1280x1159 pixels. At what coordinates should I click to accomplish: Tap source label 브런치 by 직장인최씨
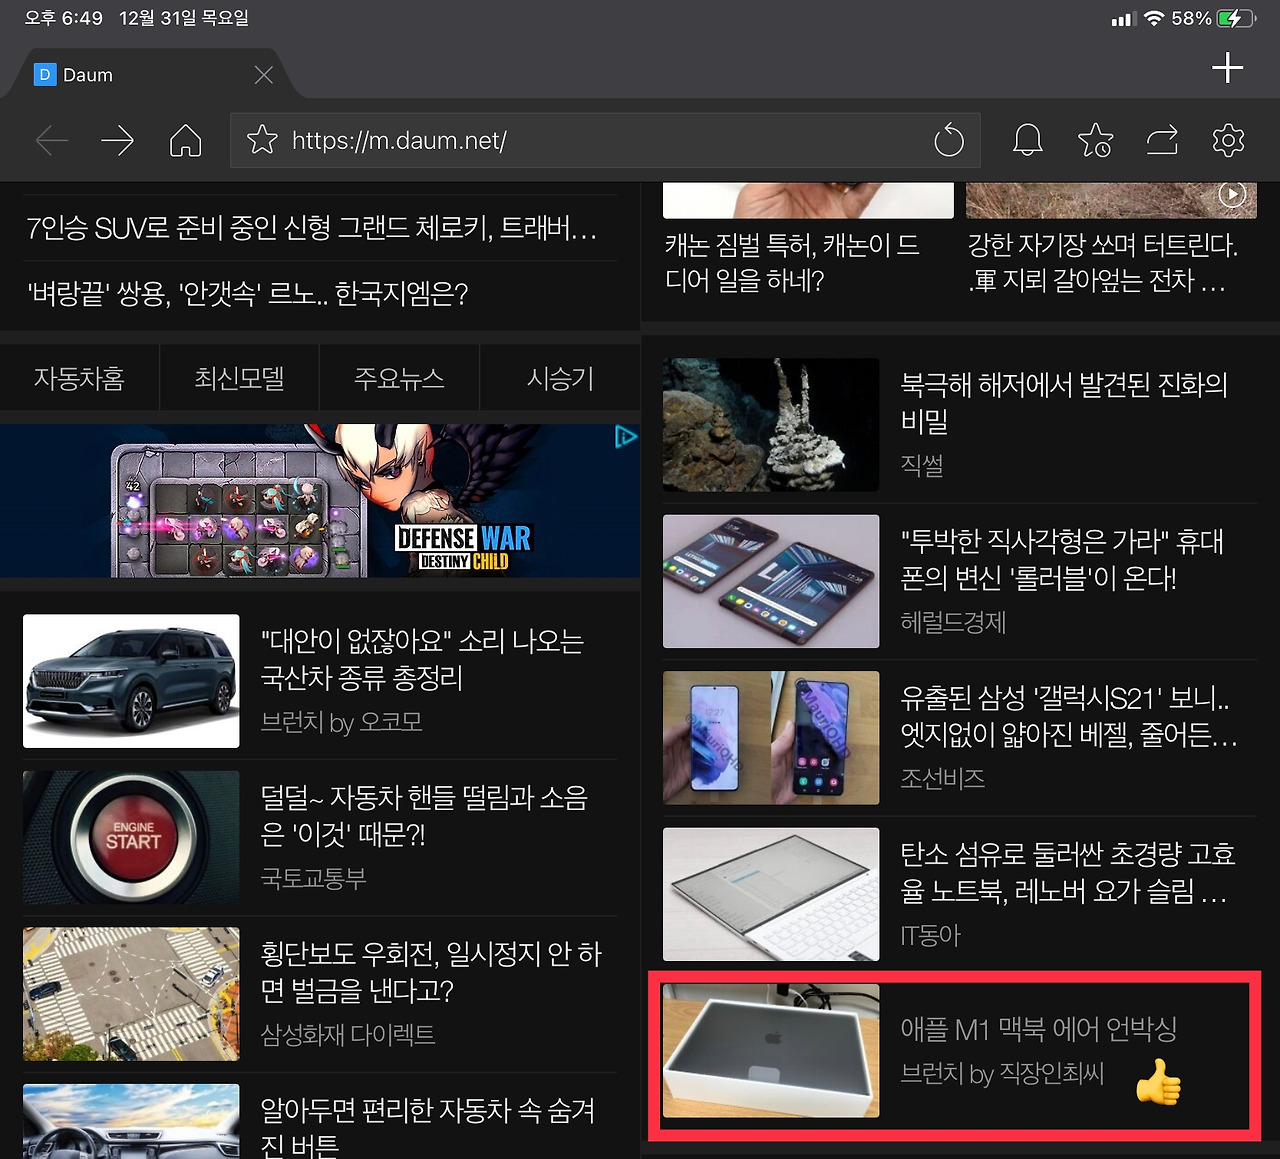click(1002, 1074)
